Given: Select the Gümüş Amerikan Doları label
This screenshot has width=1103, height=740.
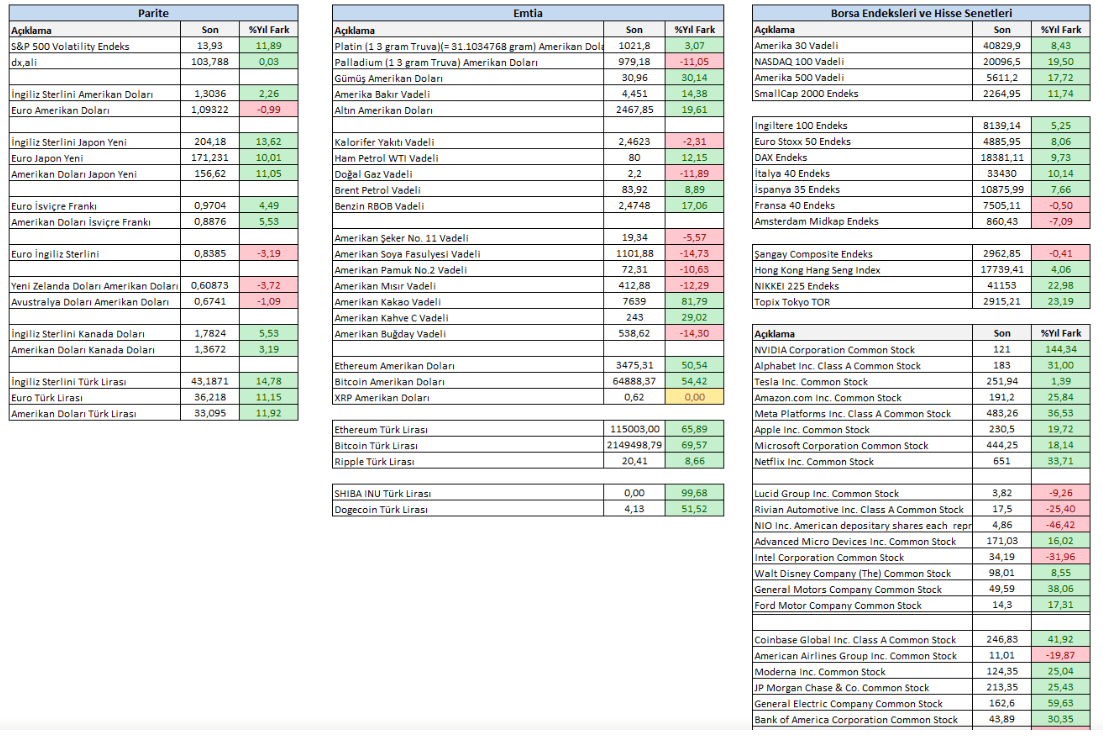Looking at the screenshot, I should (468, 77).
